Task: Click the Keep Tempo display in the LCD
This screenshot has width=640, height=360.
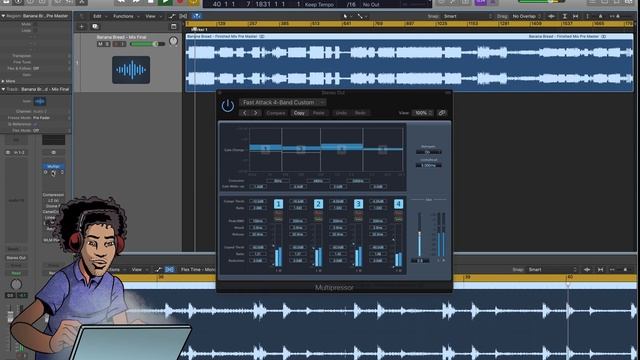Action: pos(319,4)
